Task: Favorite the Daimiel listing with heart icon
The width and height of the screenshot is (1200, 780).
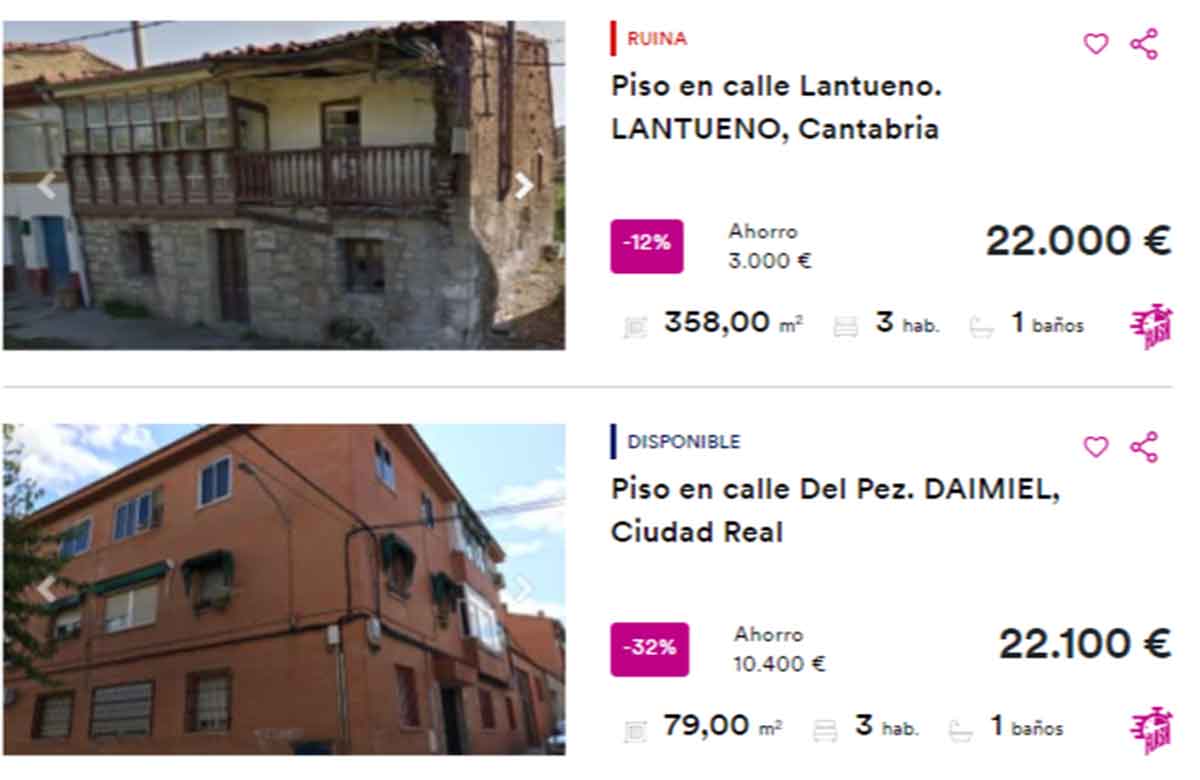Action: pos(1096,447)
